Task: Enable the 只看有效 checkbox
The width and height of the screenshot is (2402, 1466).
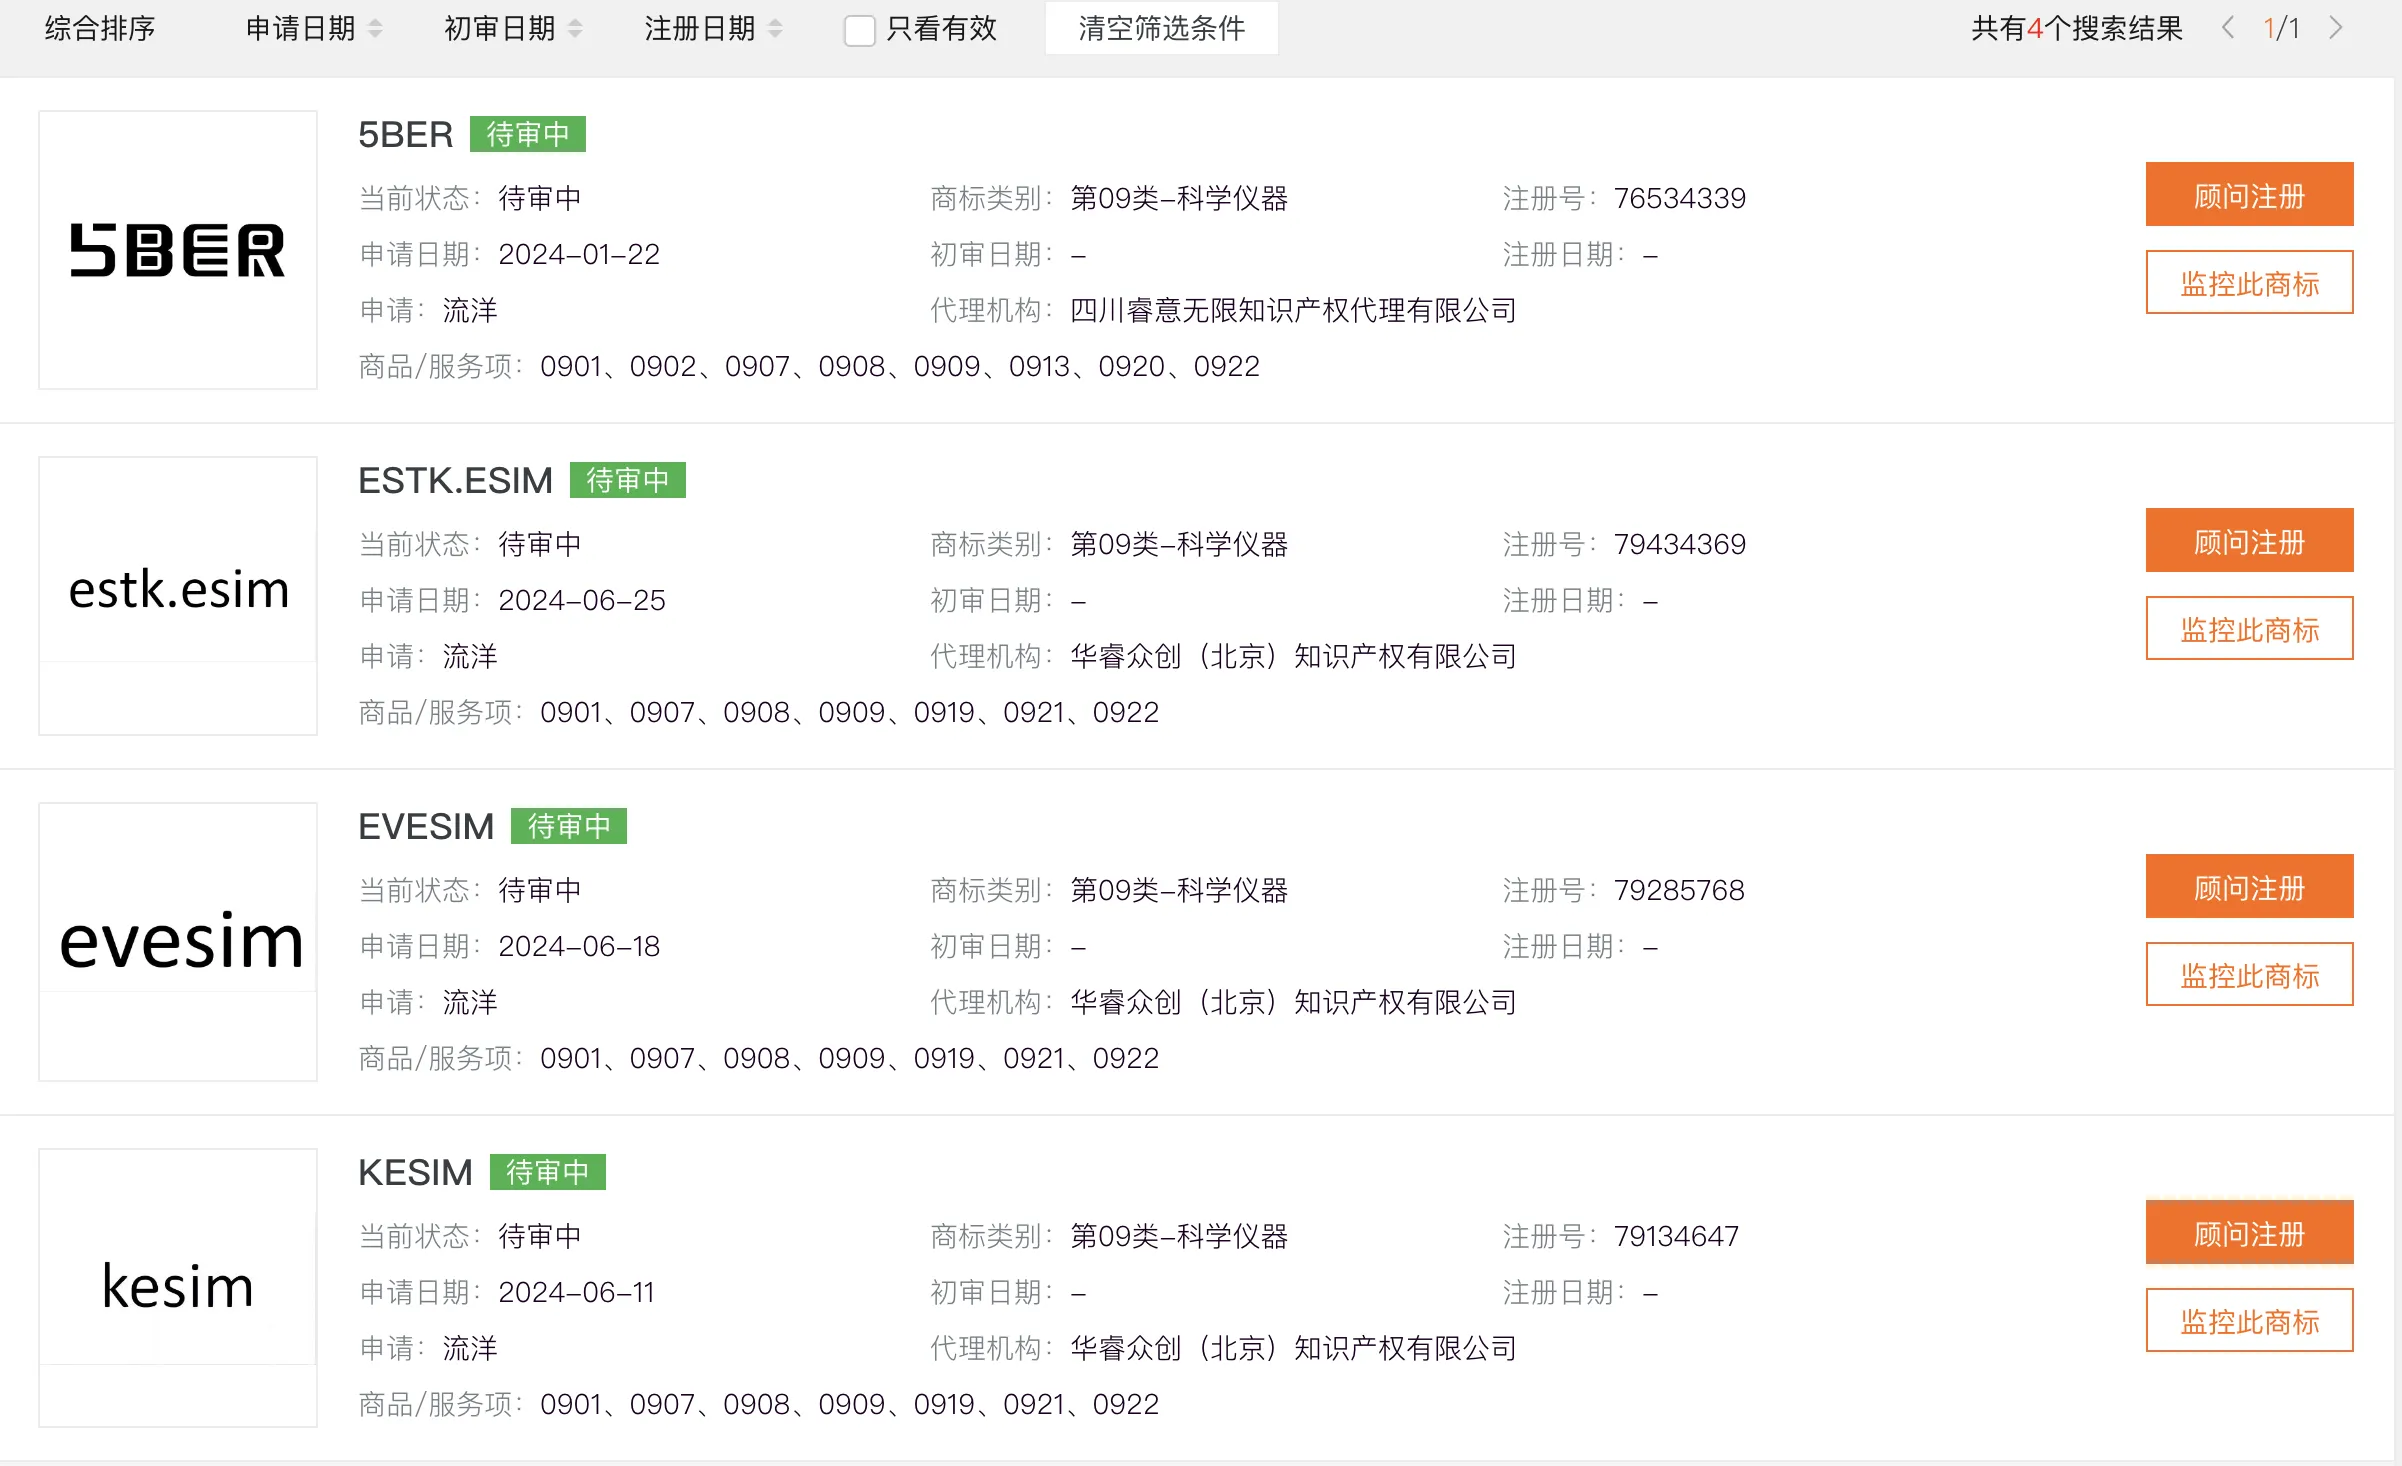Action: pyautogui.click(x=859, y=30)
